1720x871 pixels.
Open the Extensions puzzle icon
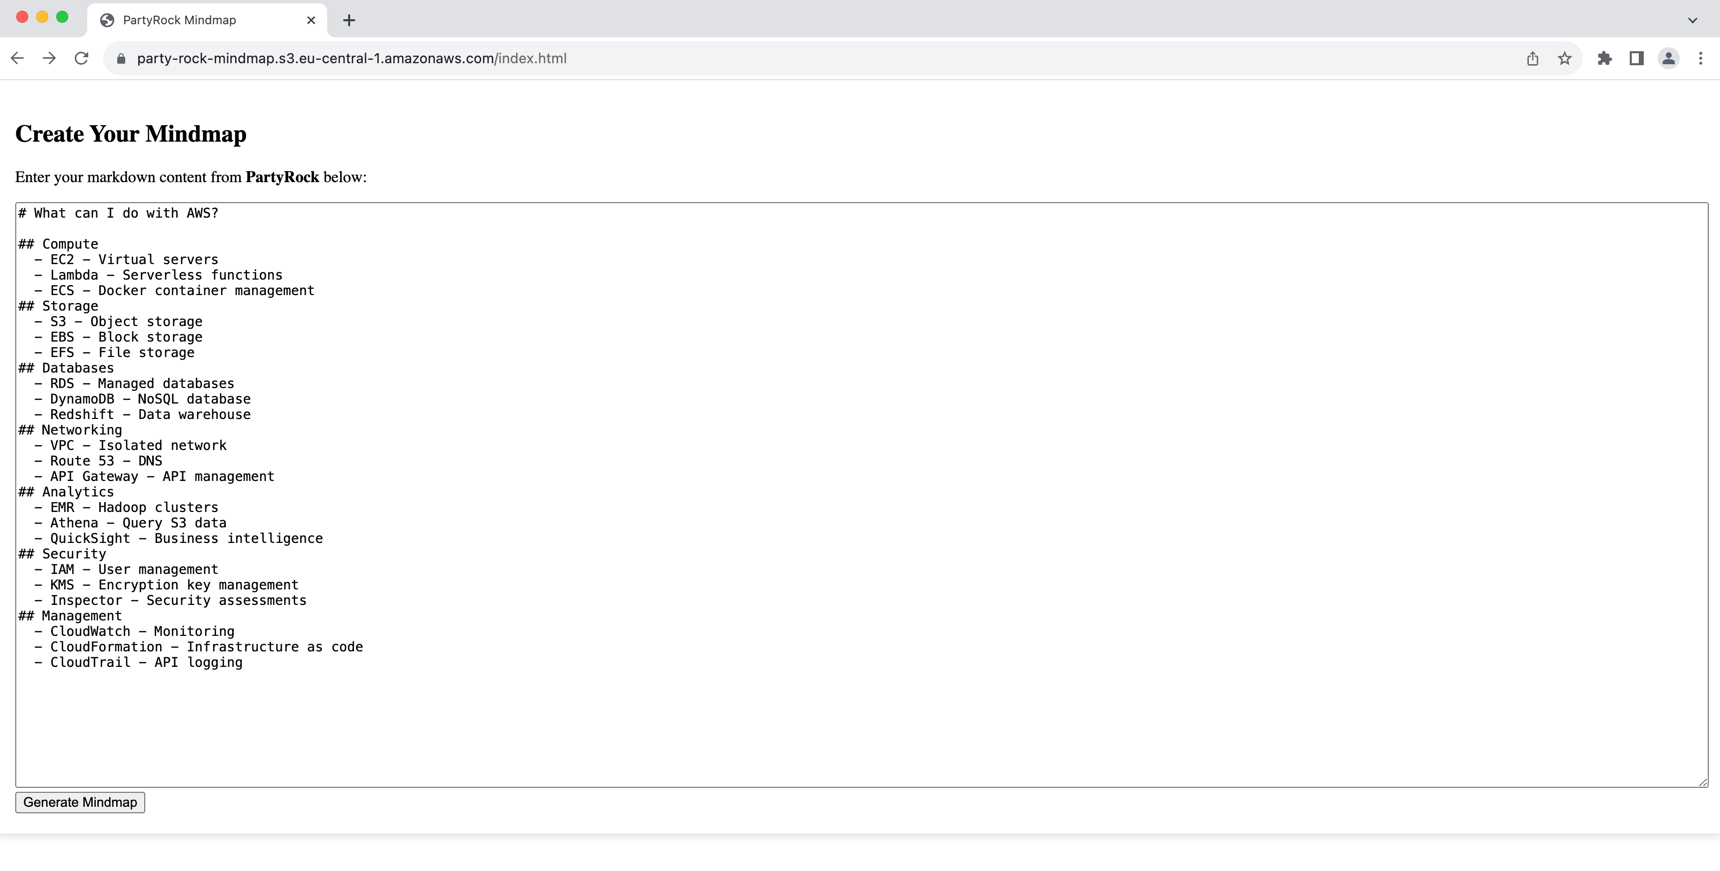[x=1604, y=58]
